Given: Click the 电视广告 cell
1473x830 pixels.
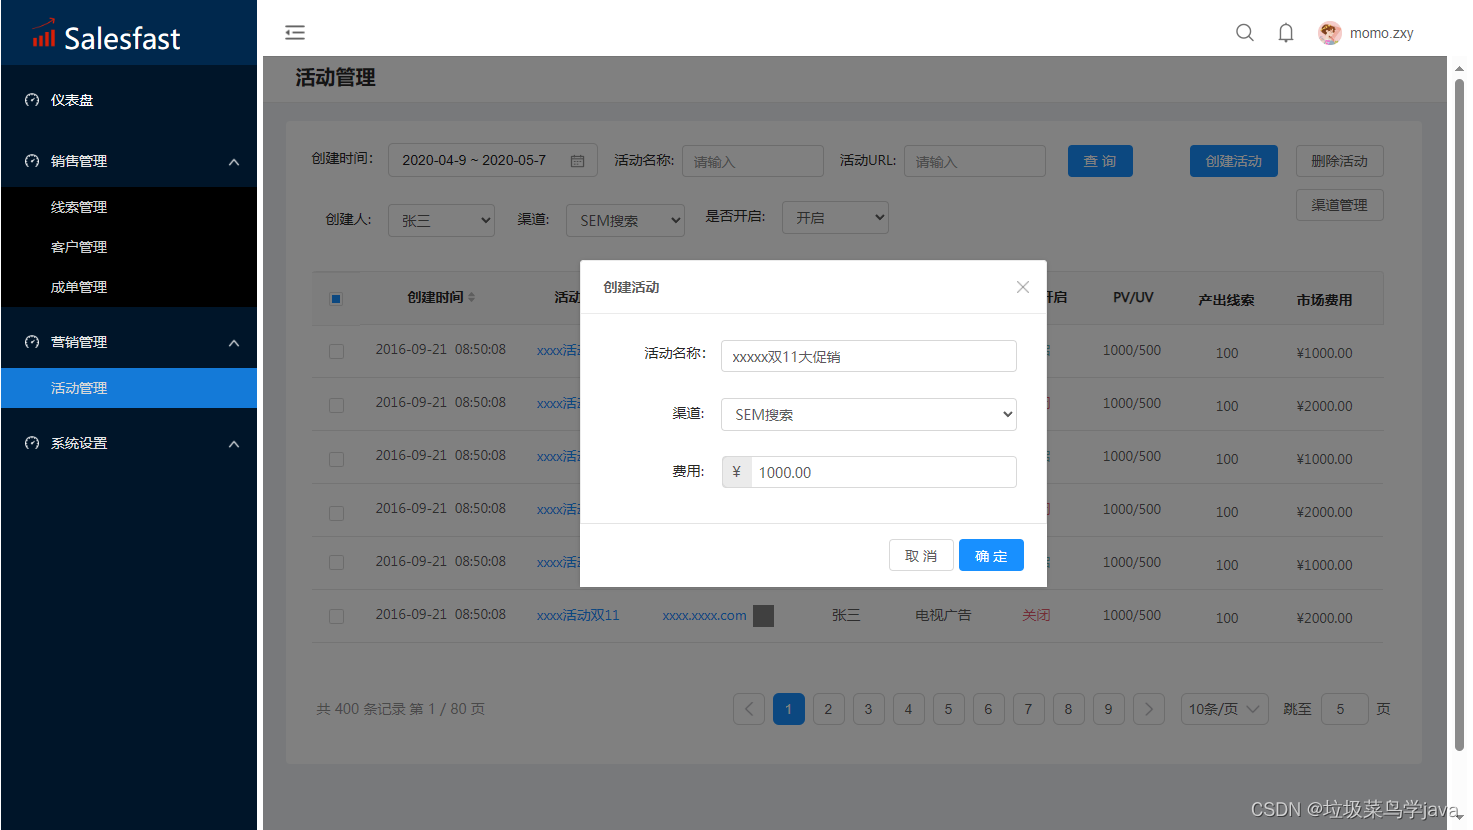Looking at the screenshot, I should [x=943, y=615].
